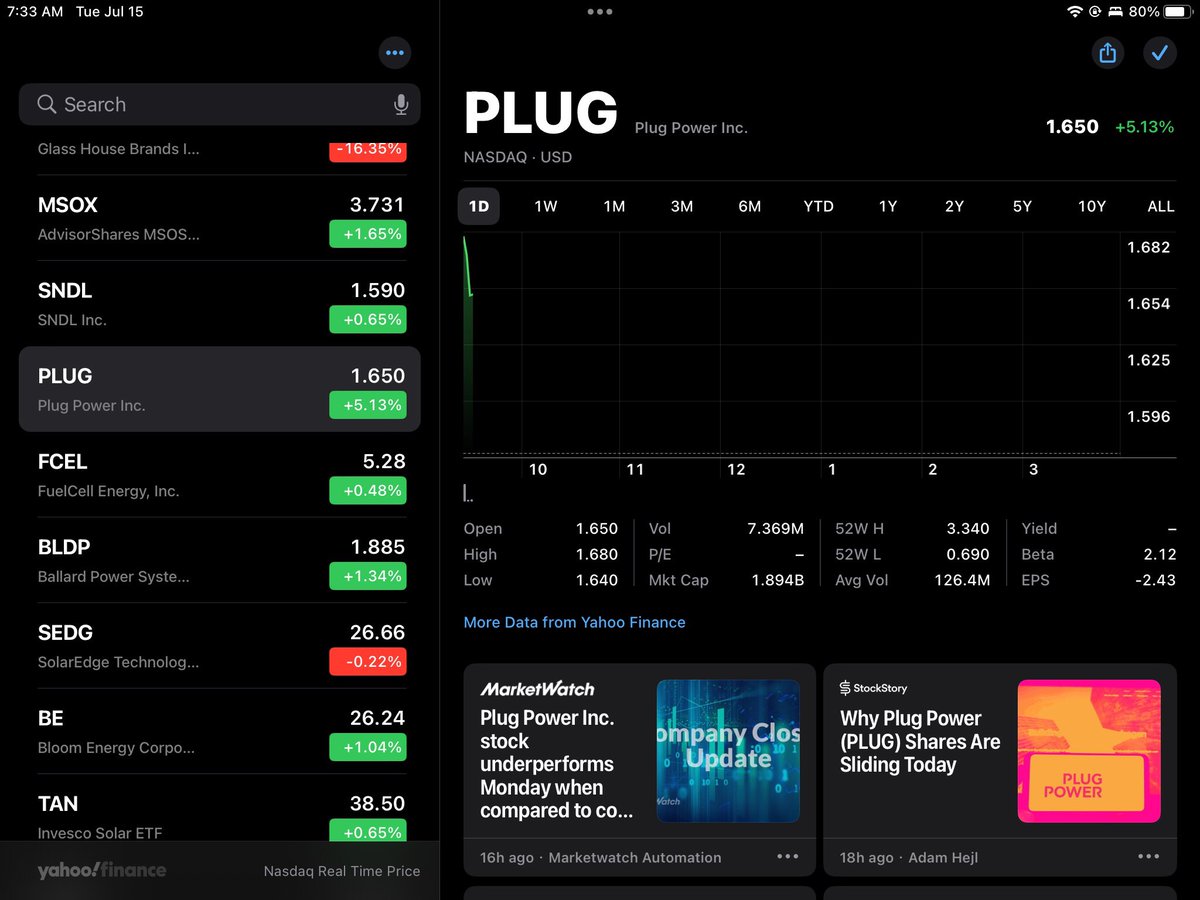
Task: Toggle TAN +0.65% change badge
Action: tap(368, 830)
